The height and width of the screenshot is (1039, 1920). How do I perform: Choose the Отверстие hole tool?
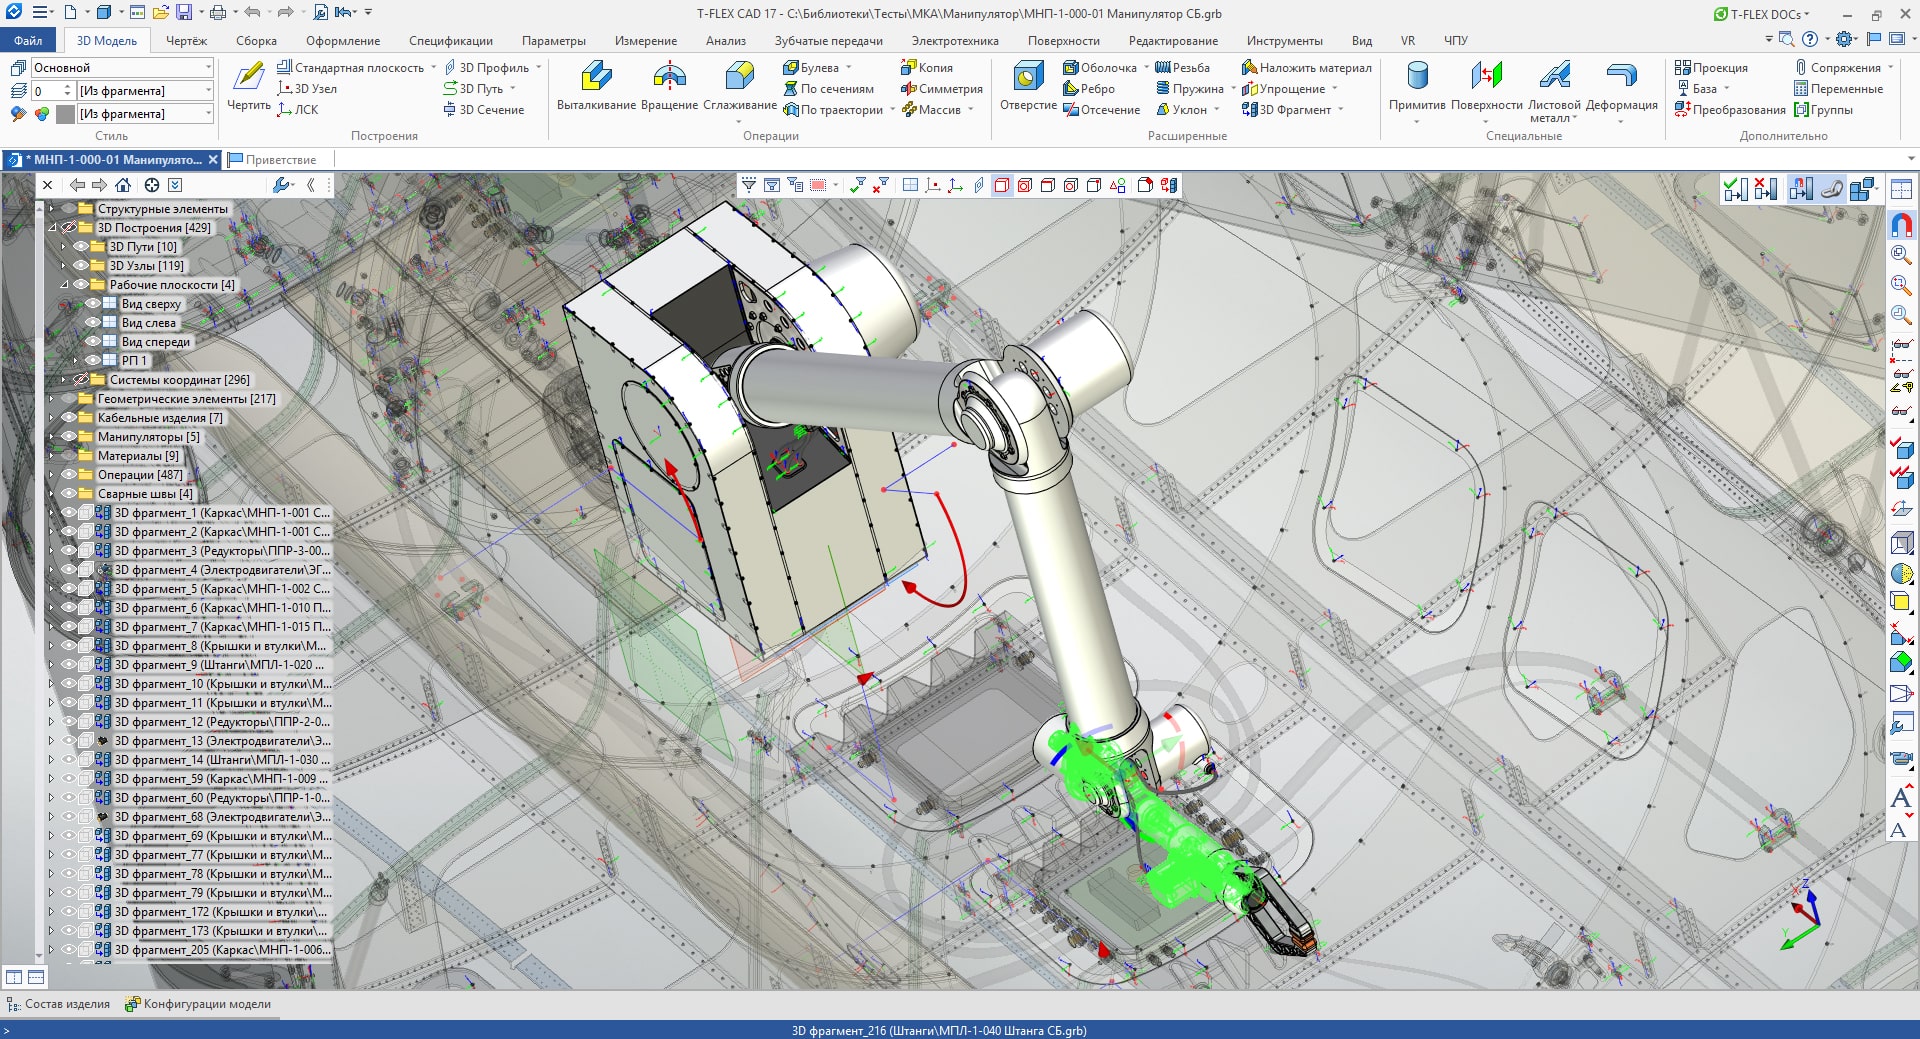tap(1028, 85)
